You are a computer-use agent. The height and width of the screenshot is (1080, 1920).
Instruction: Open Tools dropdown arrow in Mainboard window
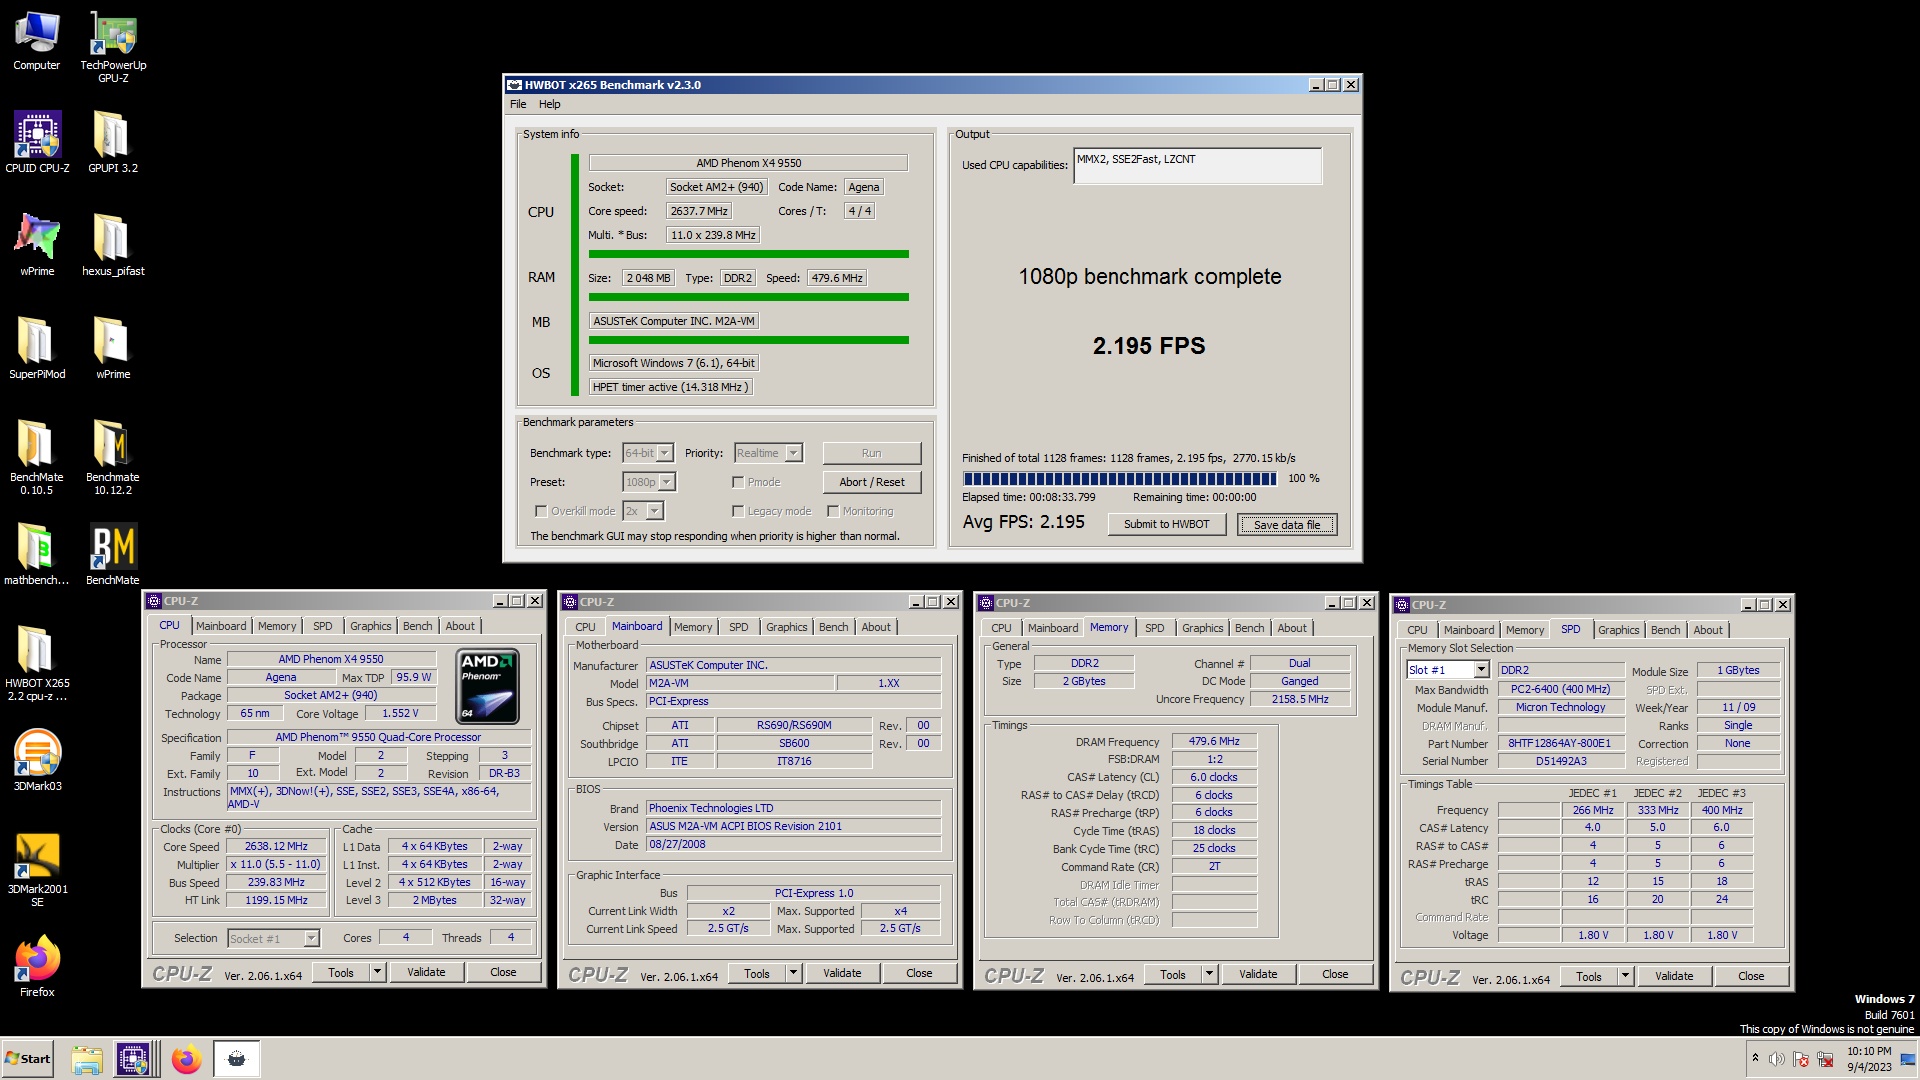click(x=793, y=973)
